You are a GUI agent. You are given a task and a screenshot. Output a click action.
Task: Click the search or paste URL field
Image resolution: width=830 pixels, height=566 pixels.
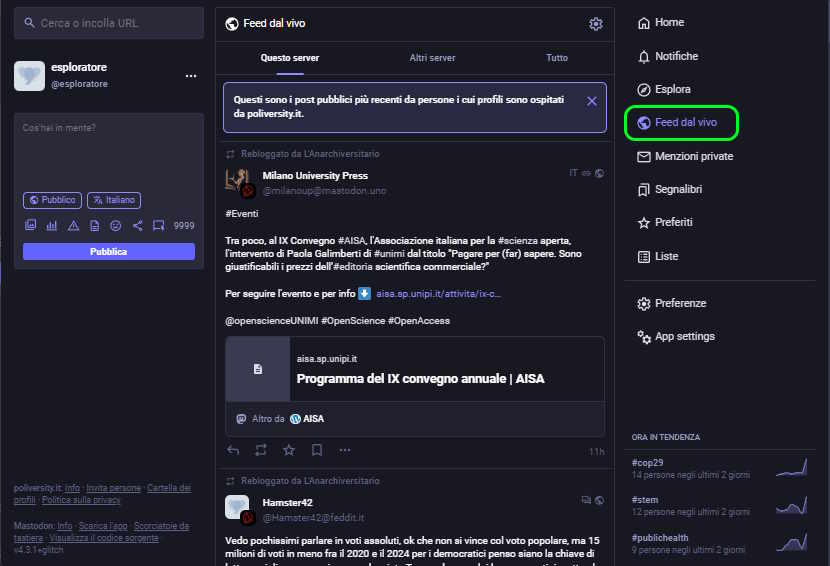pyautogui.click(x=109, y=23)
